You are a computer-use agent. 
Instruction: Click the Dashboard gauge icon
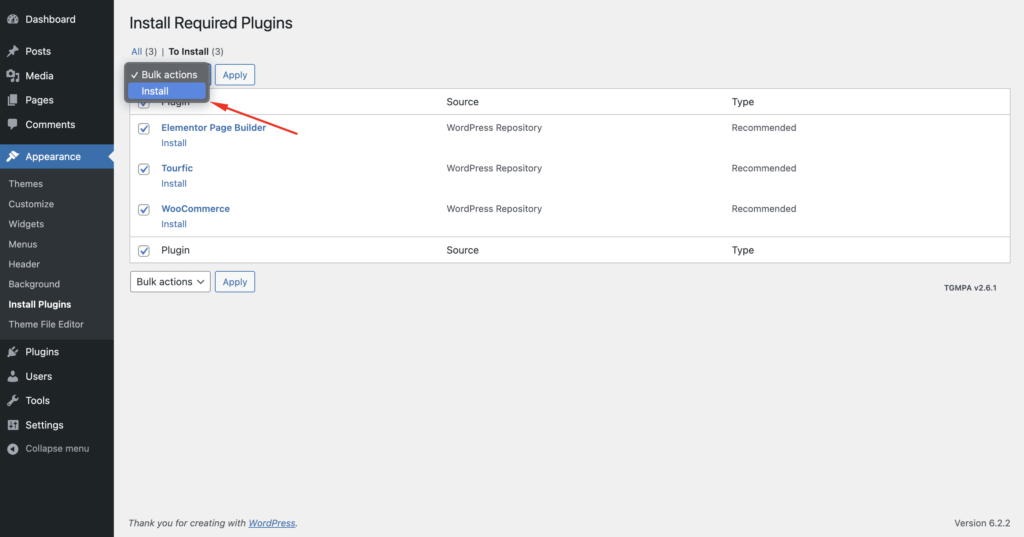[13, 20]
